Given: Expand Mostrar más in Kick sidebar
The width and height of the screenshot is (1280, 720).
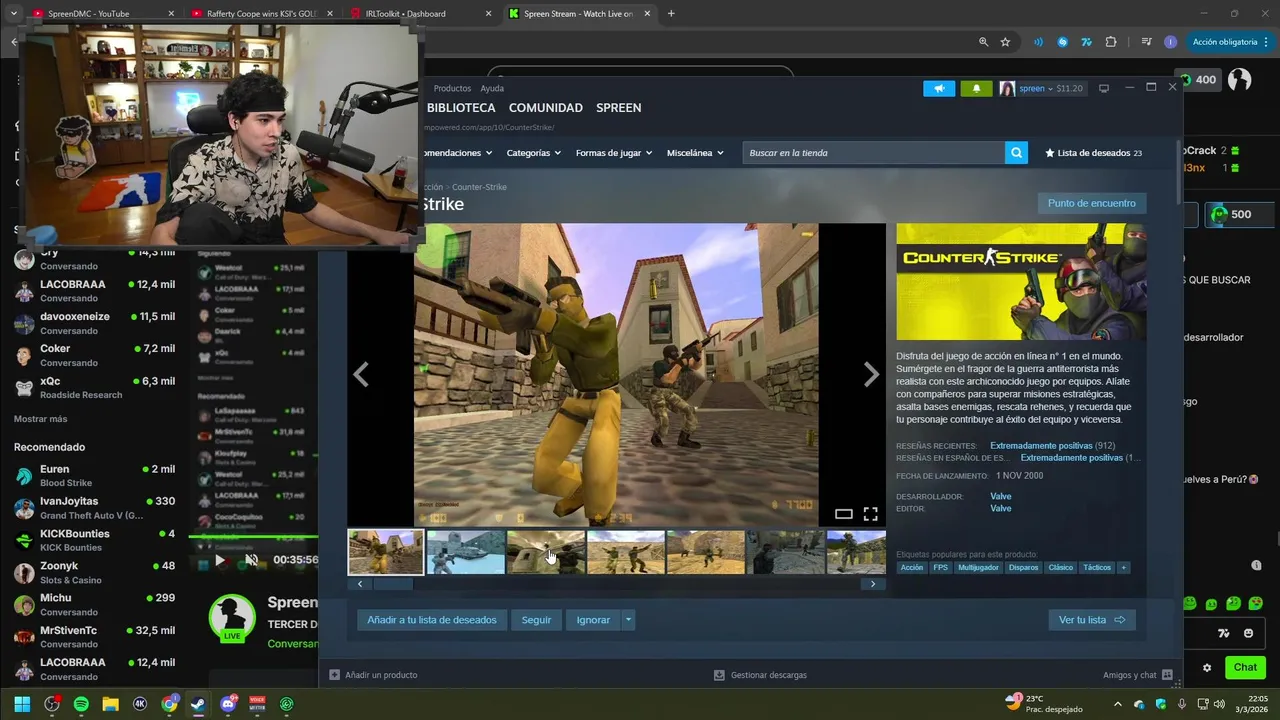Looking at the screenshot, I should pos(41,419).
